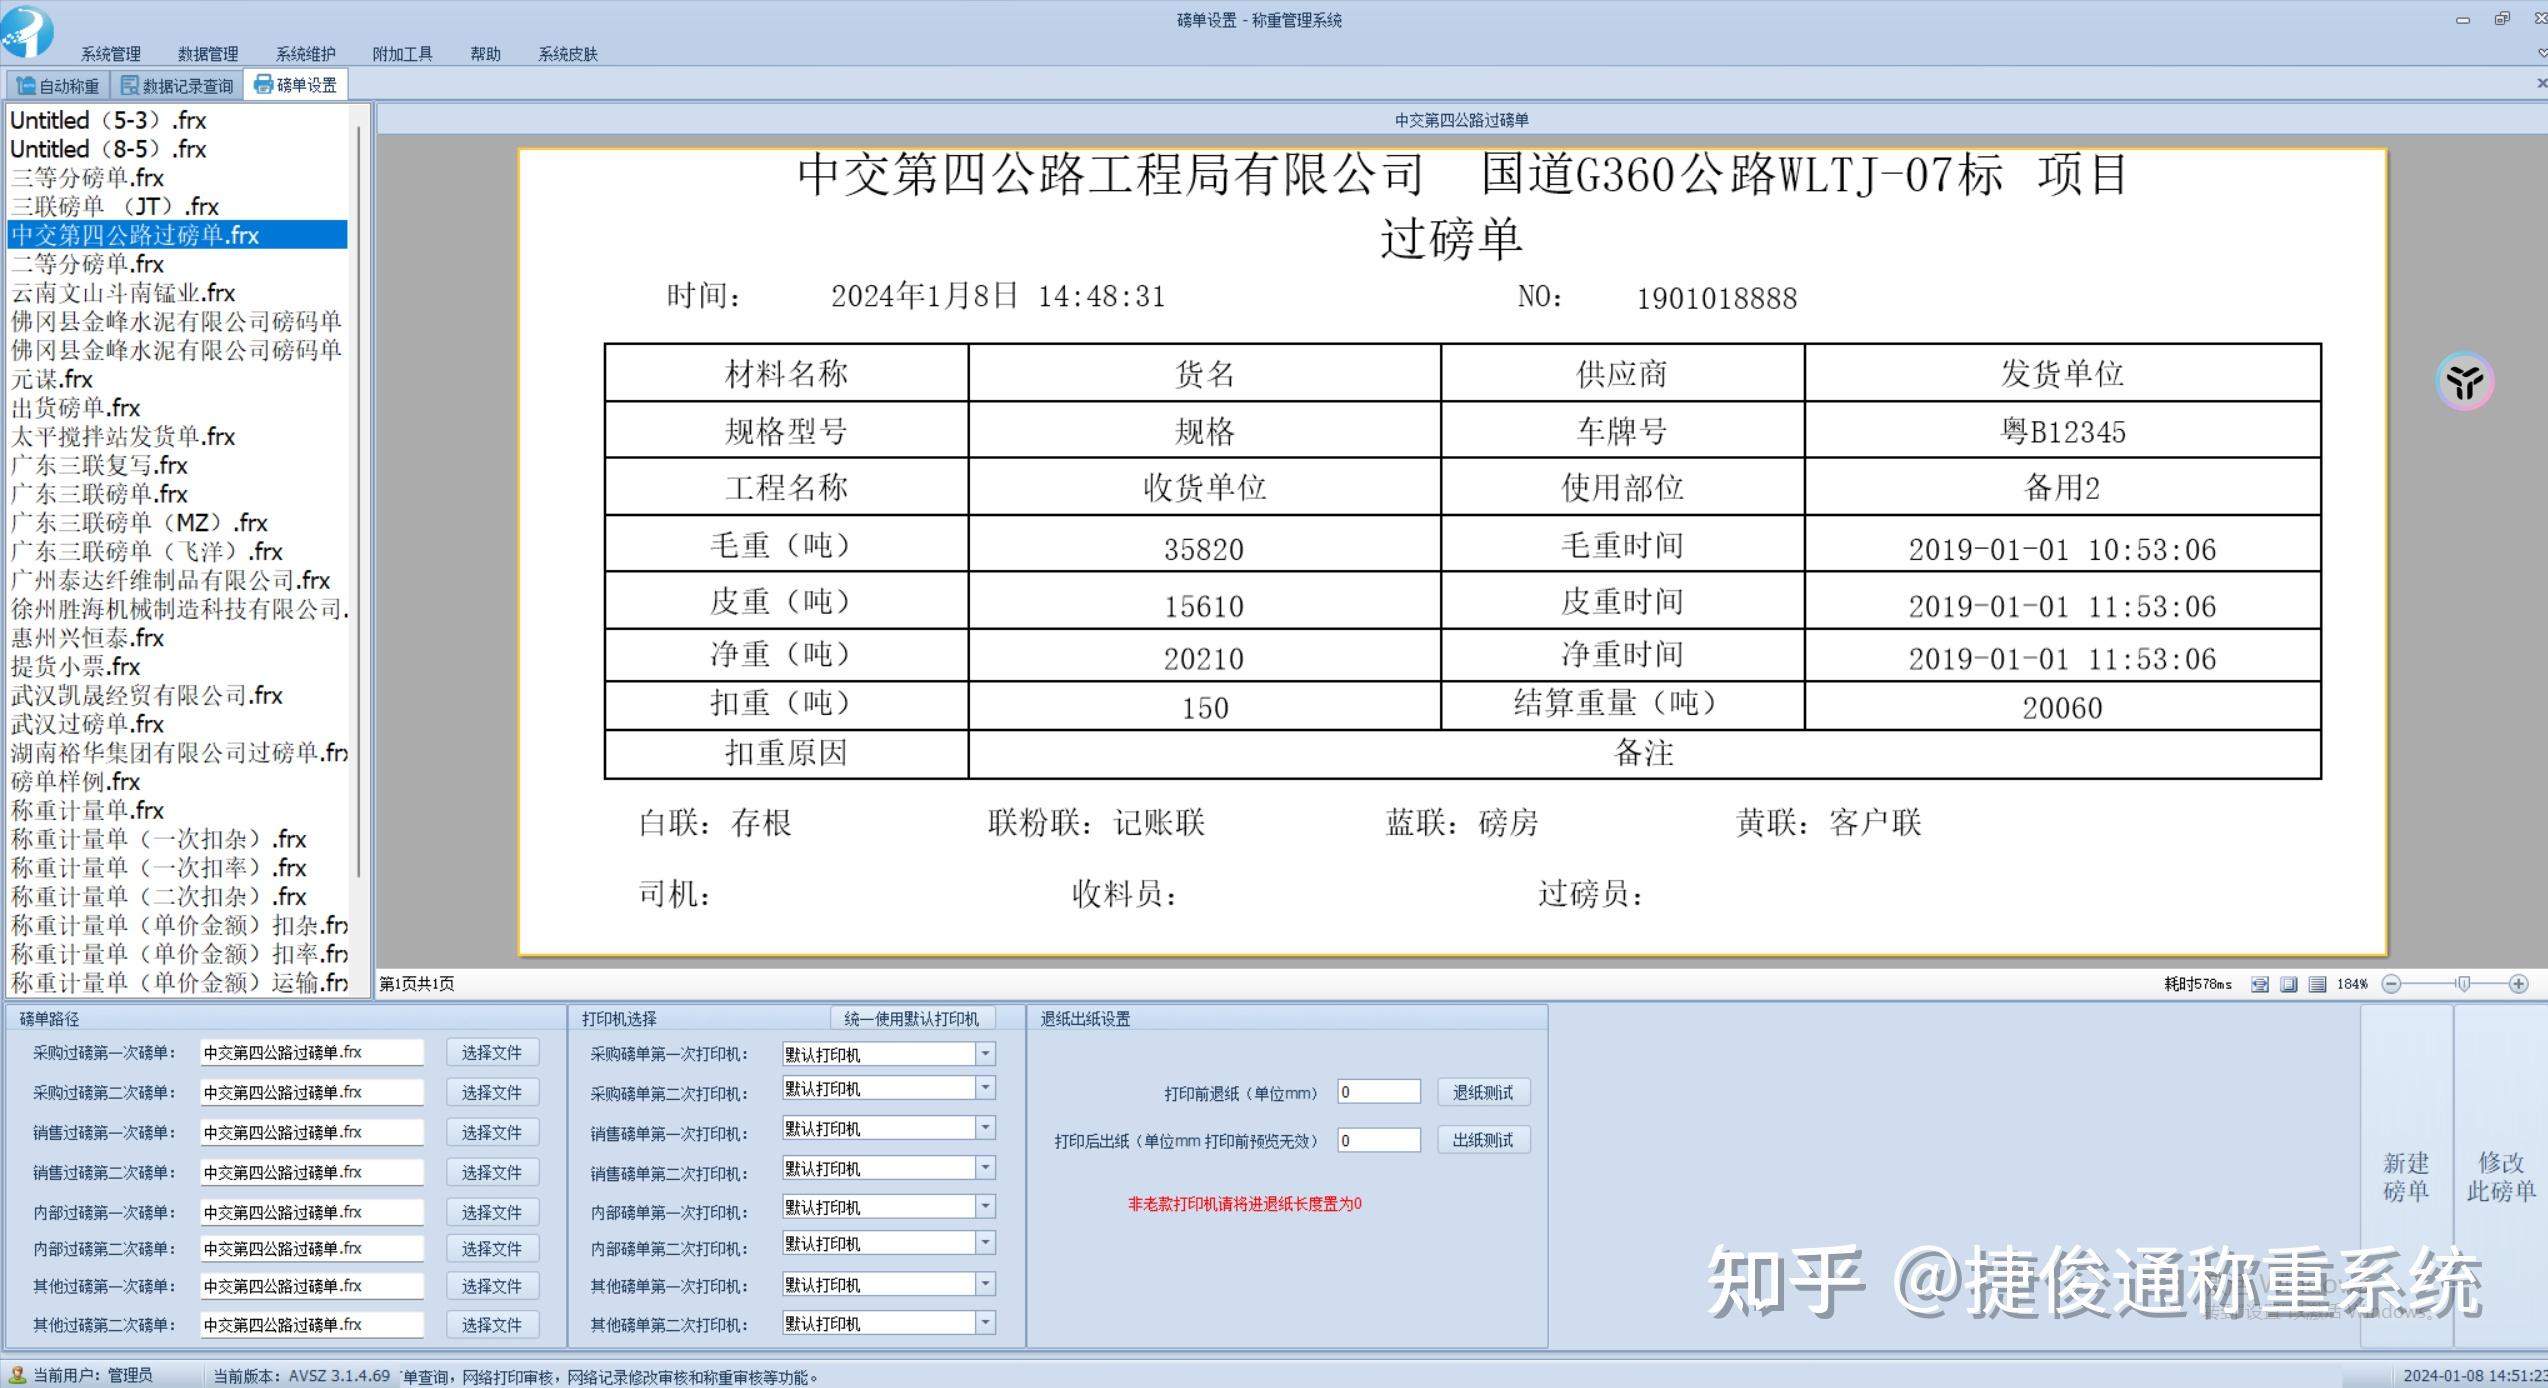Image resolution: width=2548 pixels, height=1388 pixels.
Task: Expand 内部磅单第一次打印机 dropdown
Action: tap(986, 1207)
